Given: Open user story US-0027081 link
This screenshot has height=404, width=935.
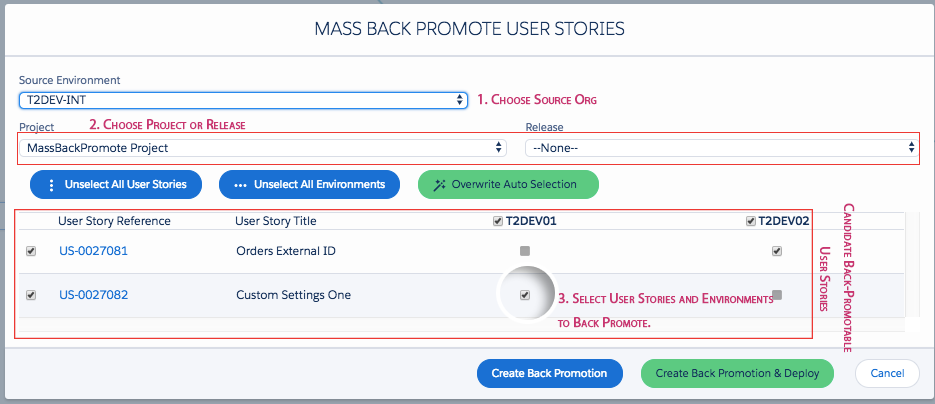Looking at the screenshot, I should coord(93,251).
